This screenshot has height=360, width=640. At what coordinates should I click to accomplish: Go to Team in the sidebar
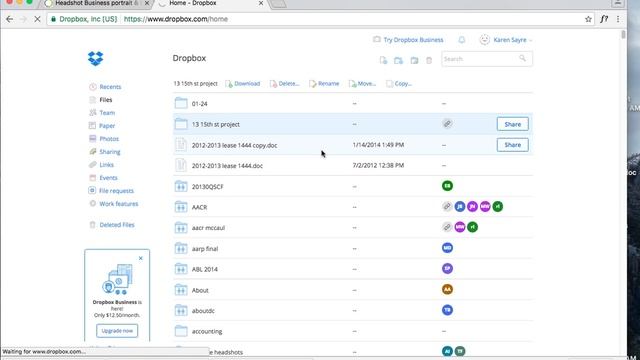coord(107,113)
